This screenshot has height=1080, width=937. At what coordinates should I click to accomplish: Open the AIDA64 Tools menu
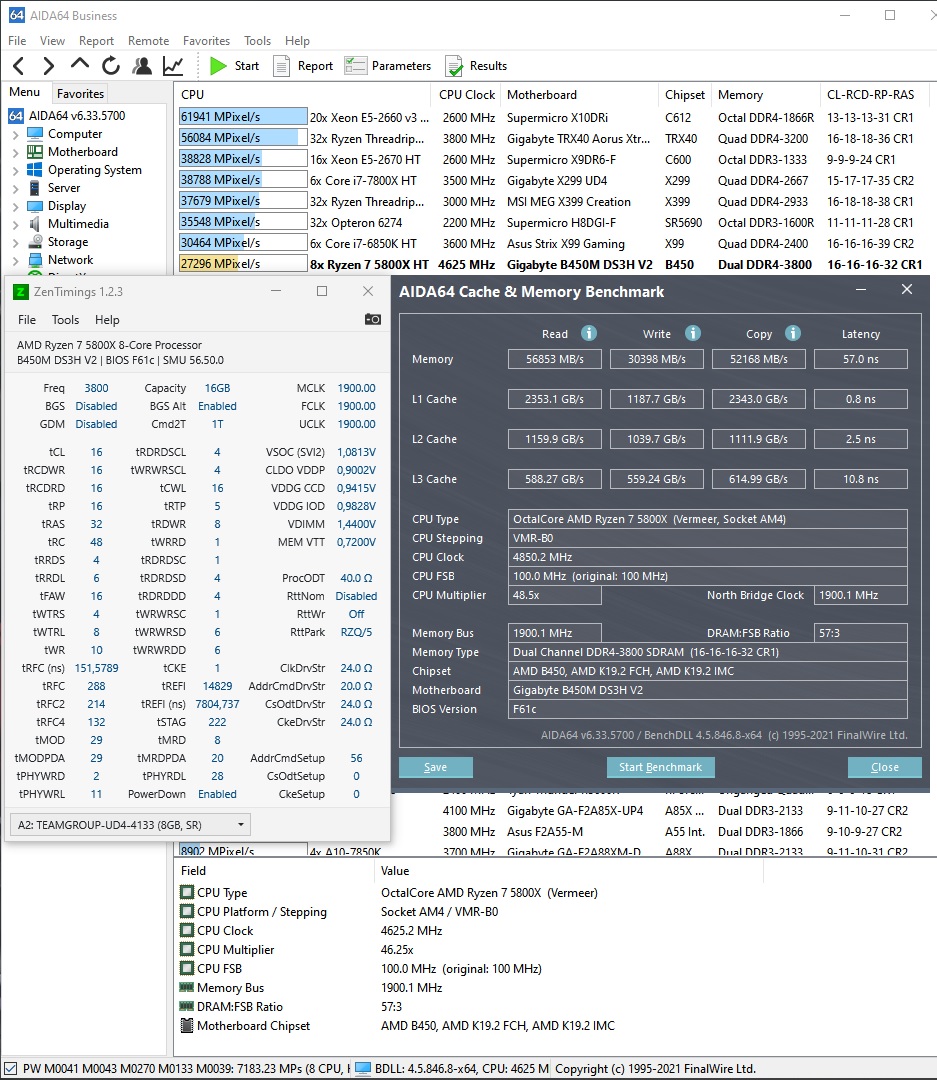point(257,41)
